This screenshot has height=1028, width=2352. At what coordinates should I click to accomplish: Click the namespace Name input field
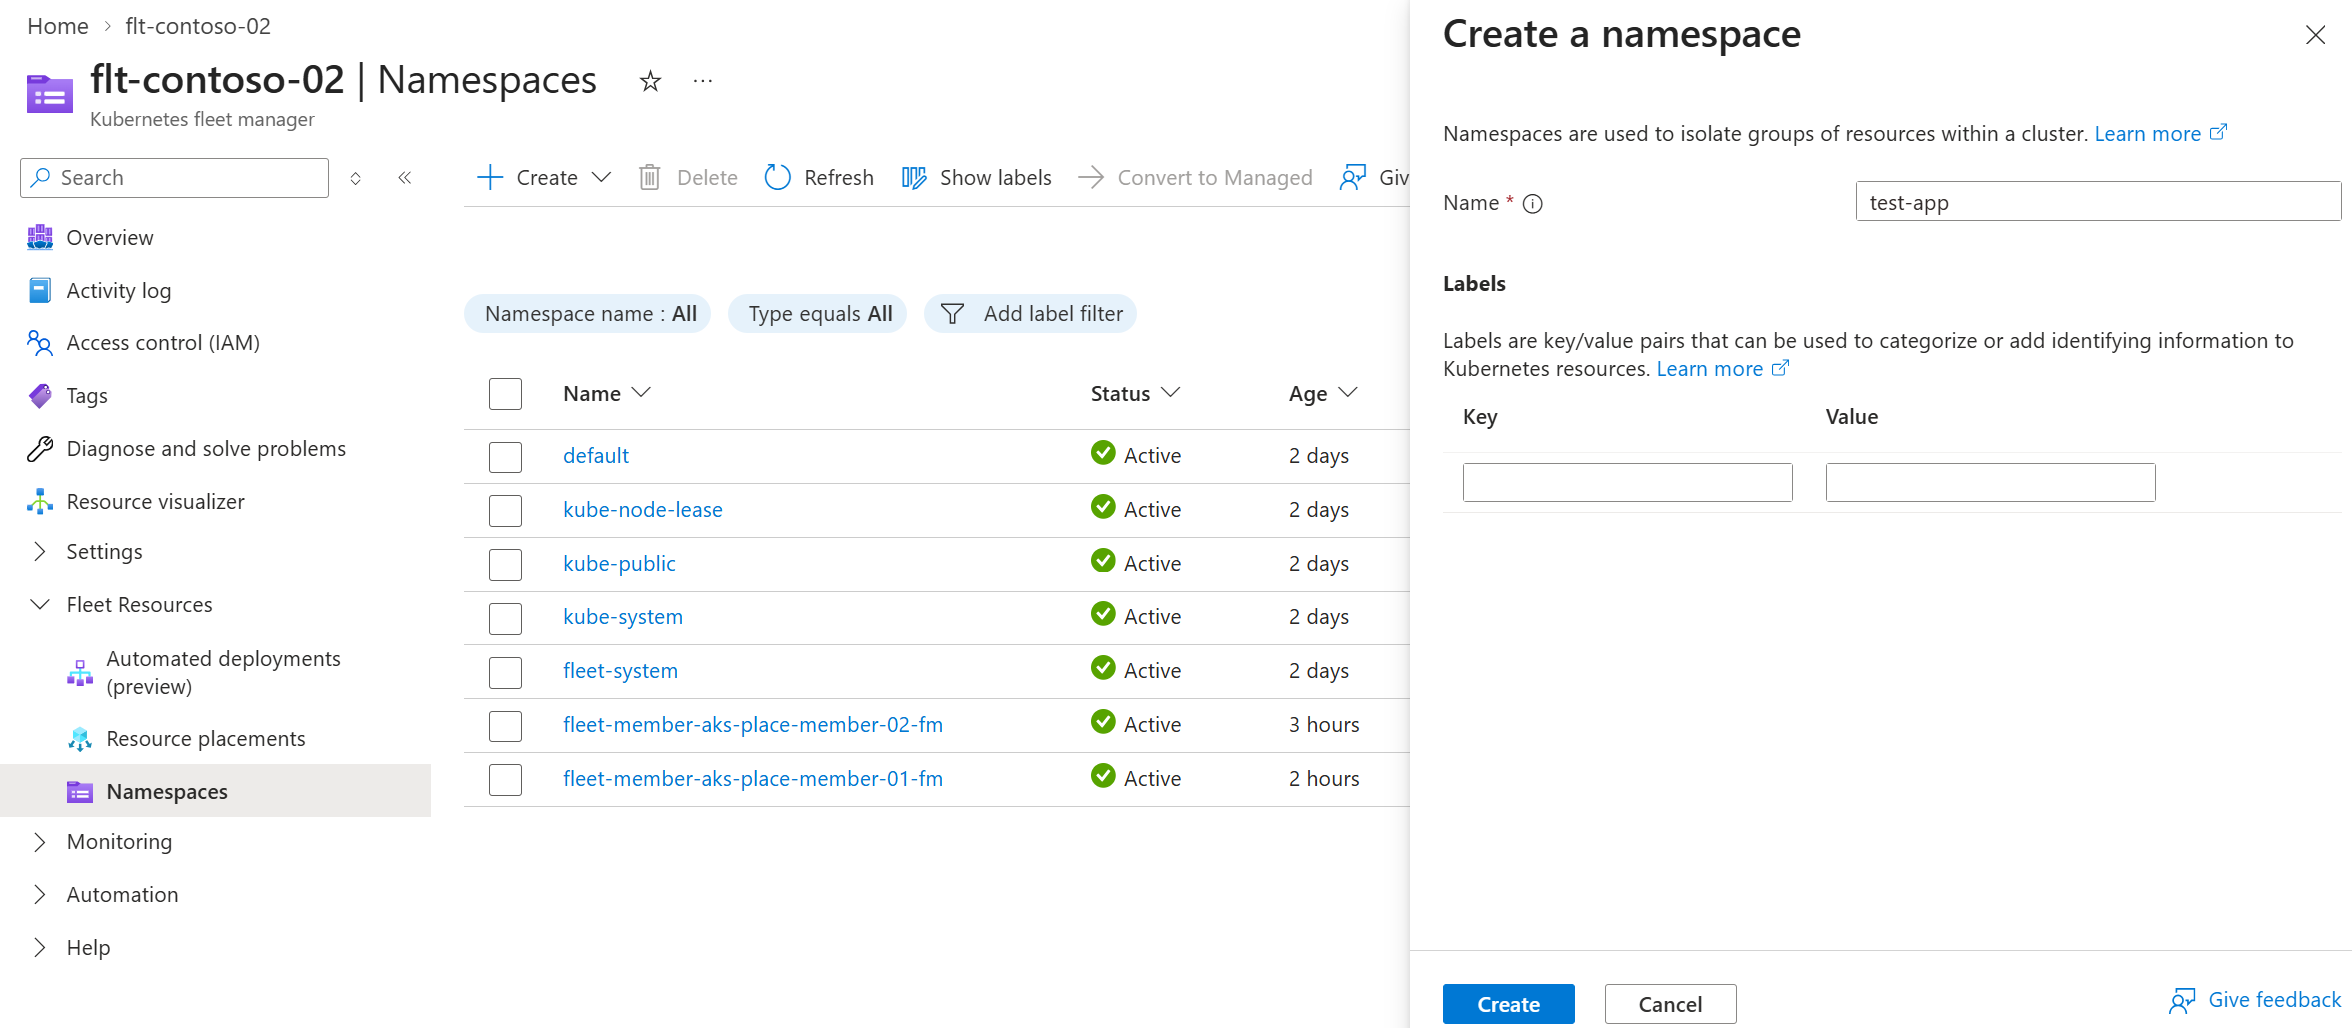click(2098, 201)
